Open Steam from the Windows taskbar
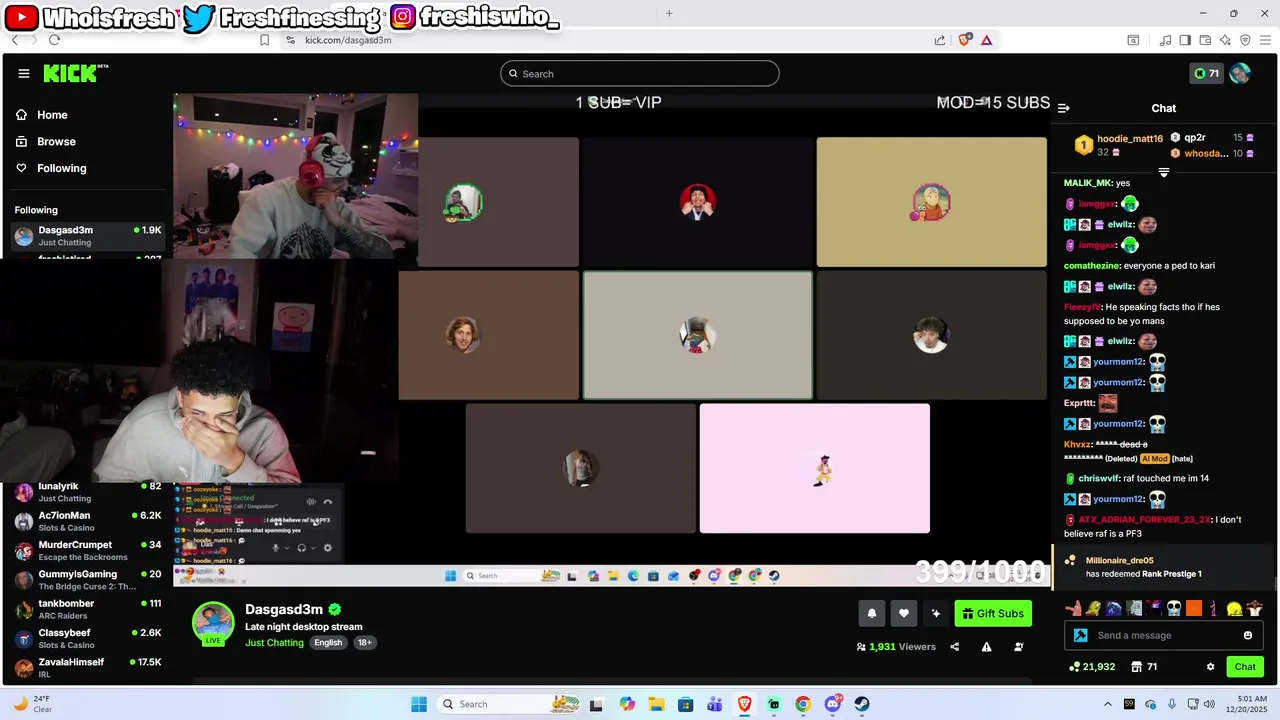Image resolution: width=1280 pixels, height=720 pixels. [x=861, y=704]
